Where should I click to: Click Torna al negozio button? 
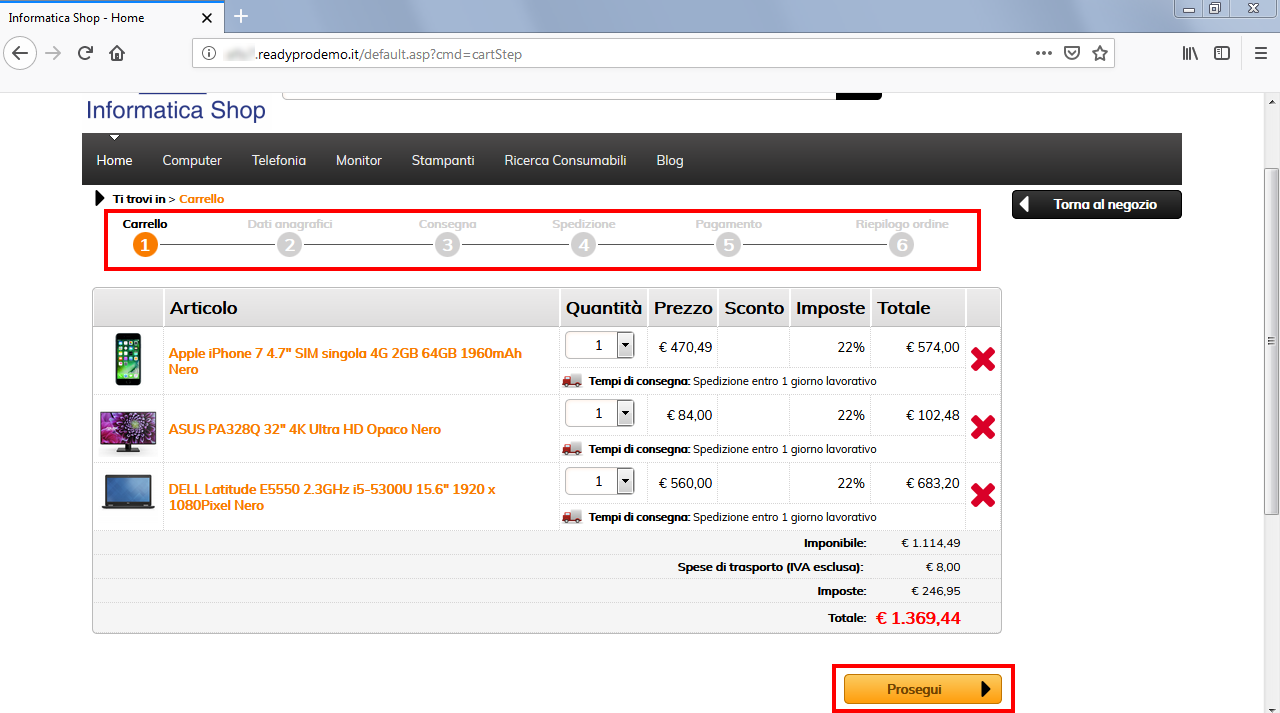coord(1097,204)
